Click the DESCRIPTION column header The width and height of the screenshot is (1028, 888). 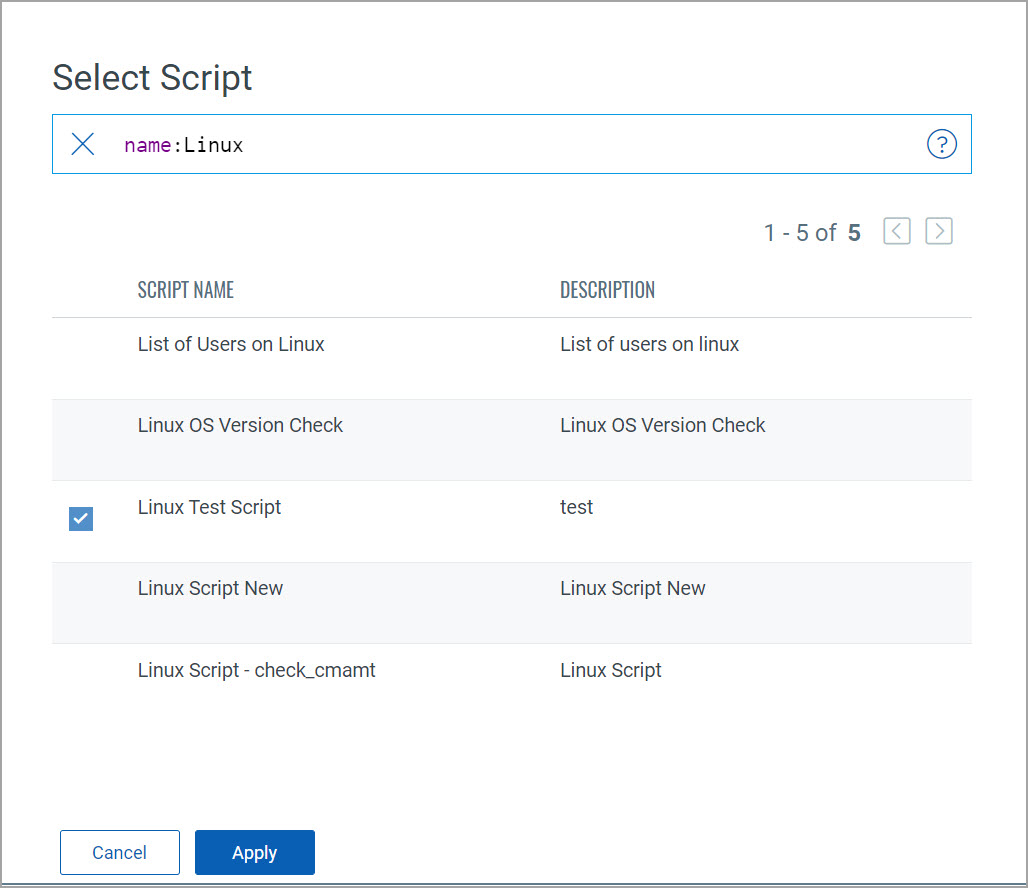607,291
